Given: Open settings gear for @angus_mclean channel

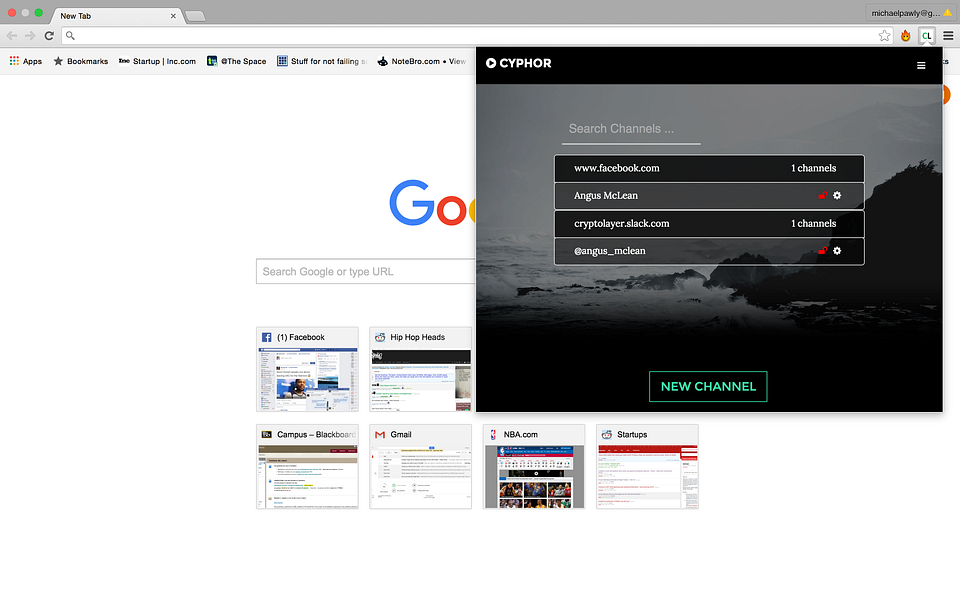Looking at the screenshot, I should (x=837, y=250).
